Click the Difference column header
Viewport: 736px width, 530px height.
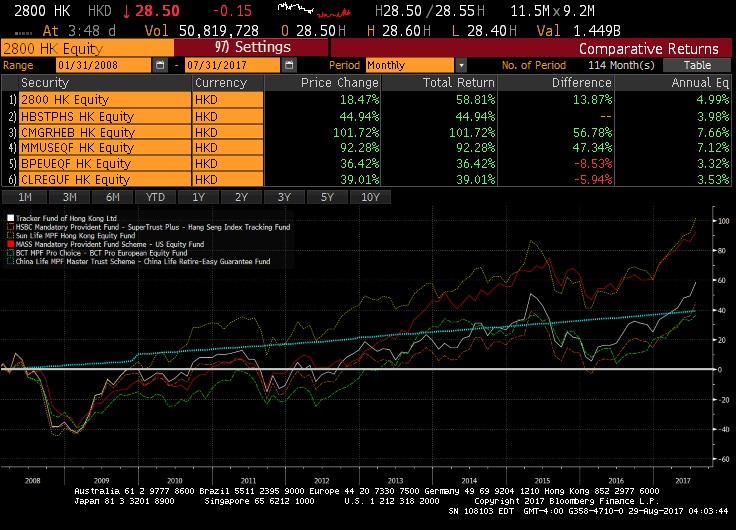pyautogui.click(x=556, y=83)
